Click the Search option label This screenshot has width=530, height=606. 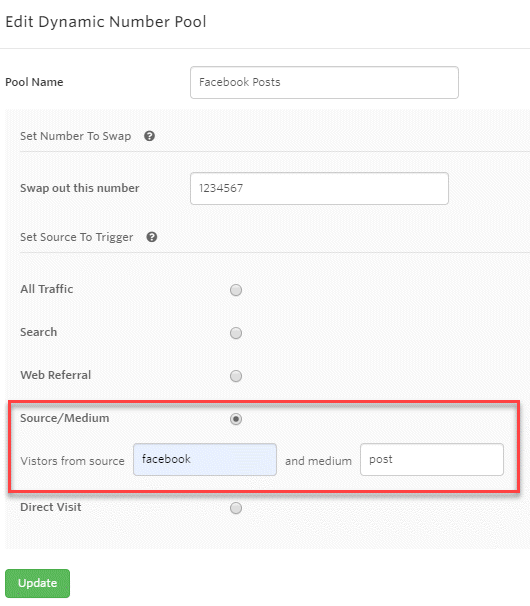tap(39, 332)
